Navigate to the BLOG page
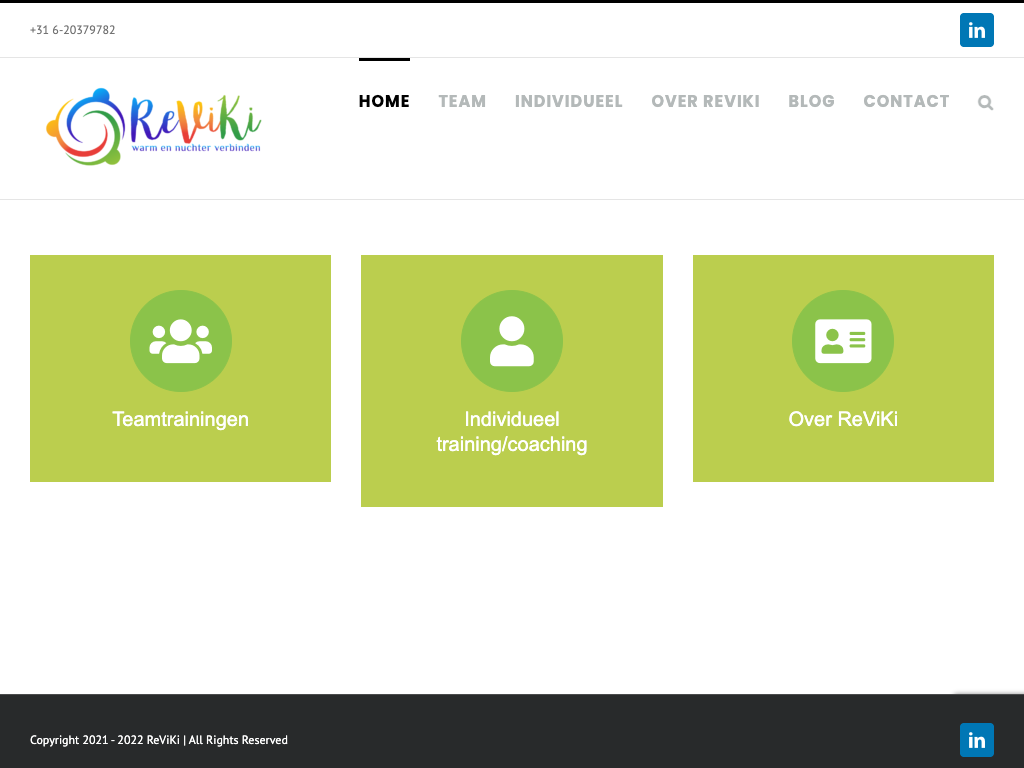This screenshot has width=1024, height=768. point(811,101)
